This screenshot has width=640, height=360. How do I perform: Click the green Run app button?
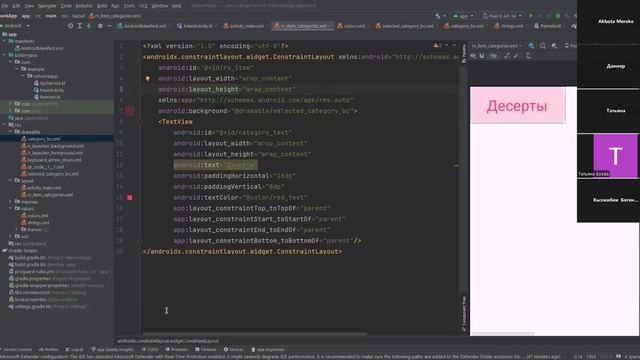[x=531, y=16]
